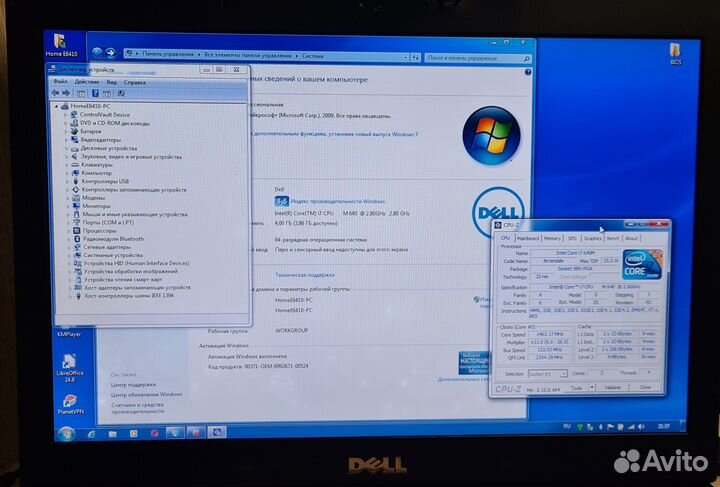
Task: Open the Вид menu
Action: pos(111,82)
